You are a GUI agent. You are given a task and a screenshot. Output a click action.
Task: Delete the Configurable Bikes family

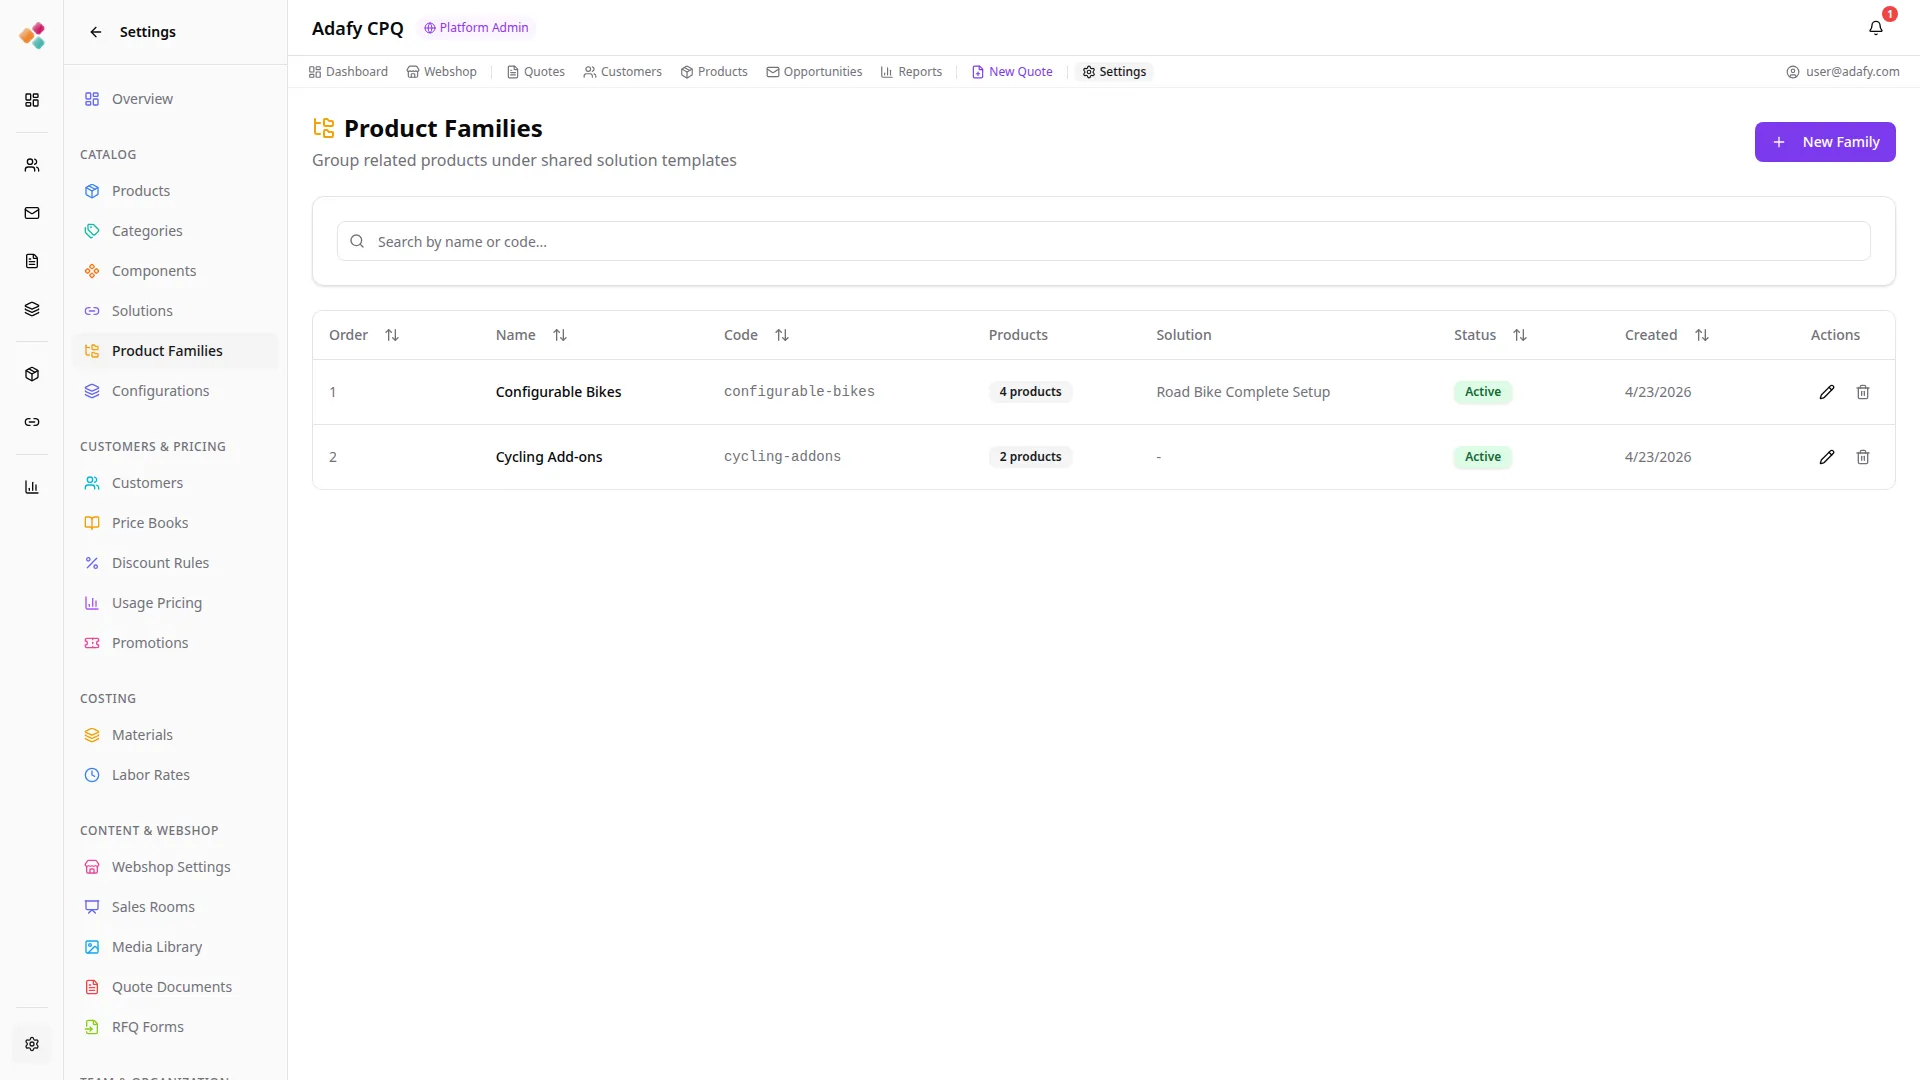(x=1862, y=392)
